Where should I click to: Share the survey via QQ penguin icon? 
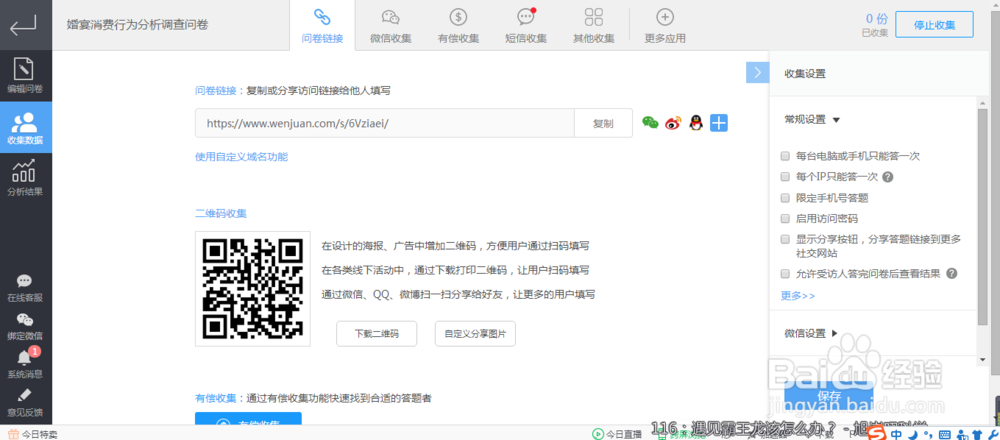696,122
